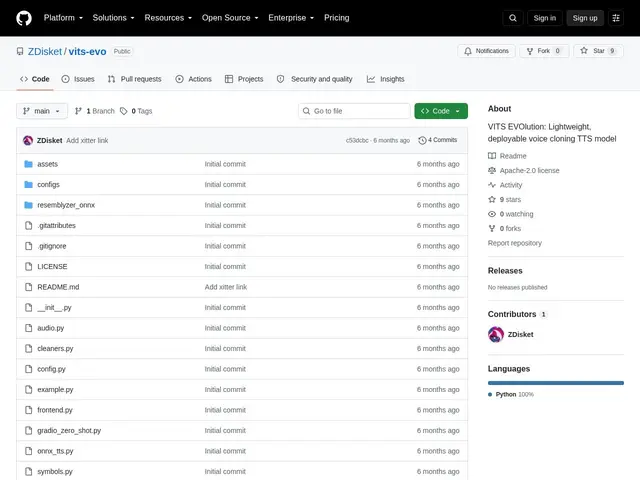
Task: Open the resemblyzer_onnx folder icon
Action: tap(28, 205)
